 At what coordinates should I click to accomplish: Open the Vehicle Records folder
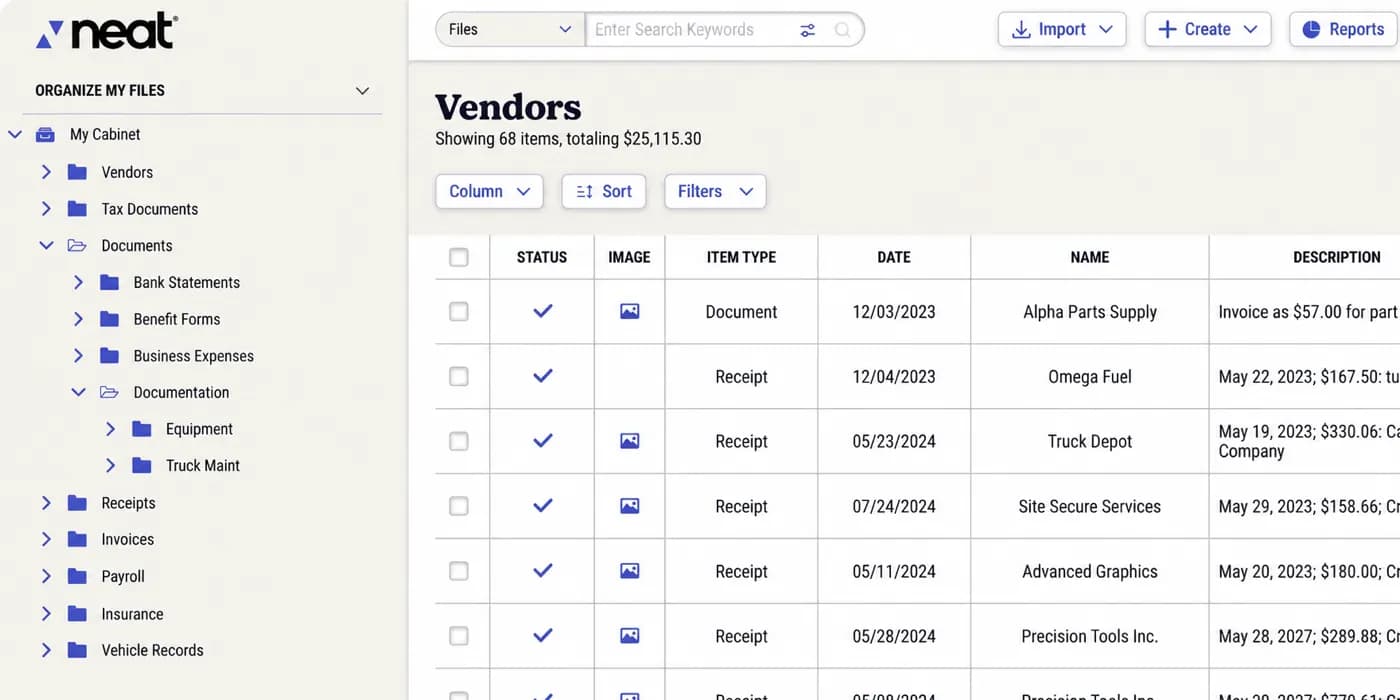[152, 650]
